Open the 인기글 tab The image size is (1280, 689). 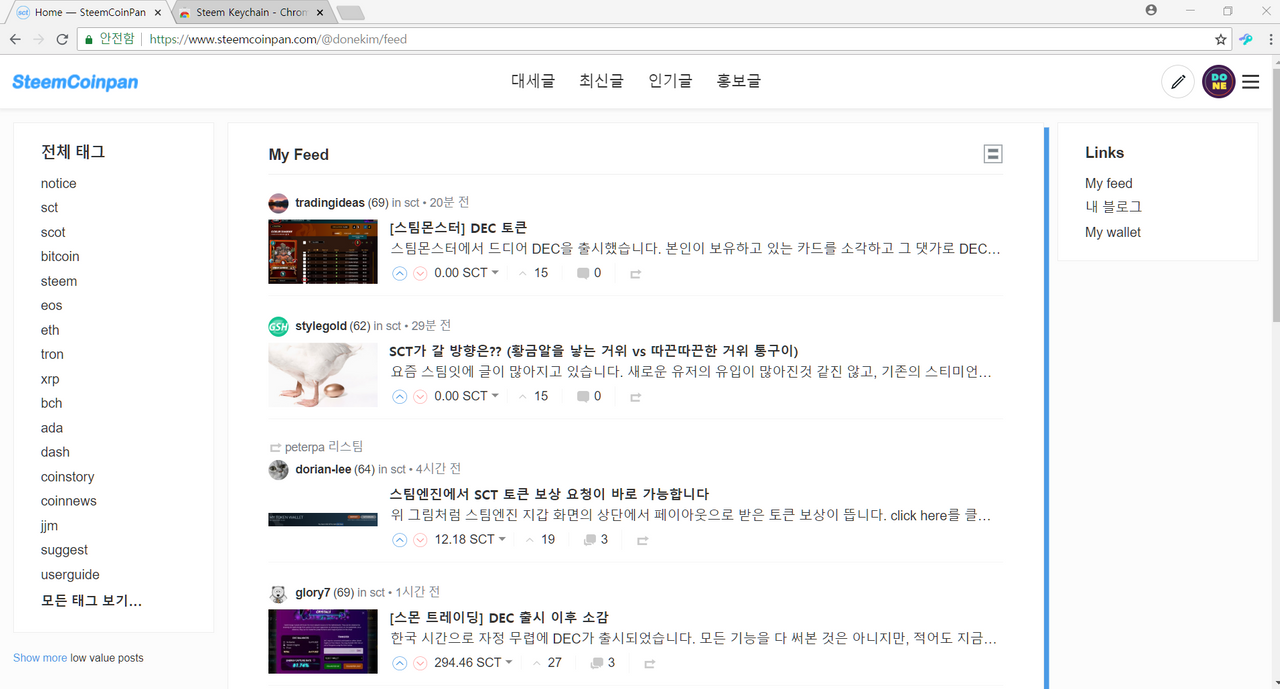670,81
